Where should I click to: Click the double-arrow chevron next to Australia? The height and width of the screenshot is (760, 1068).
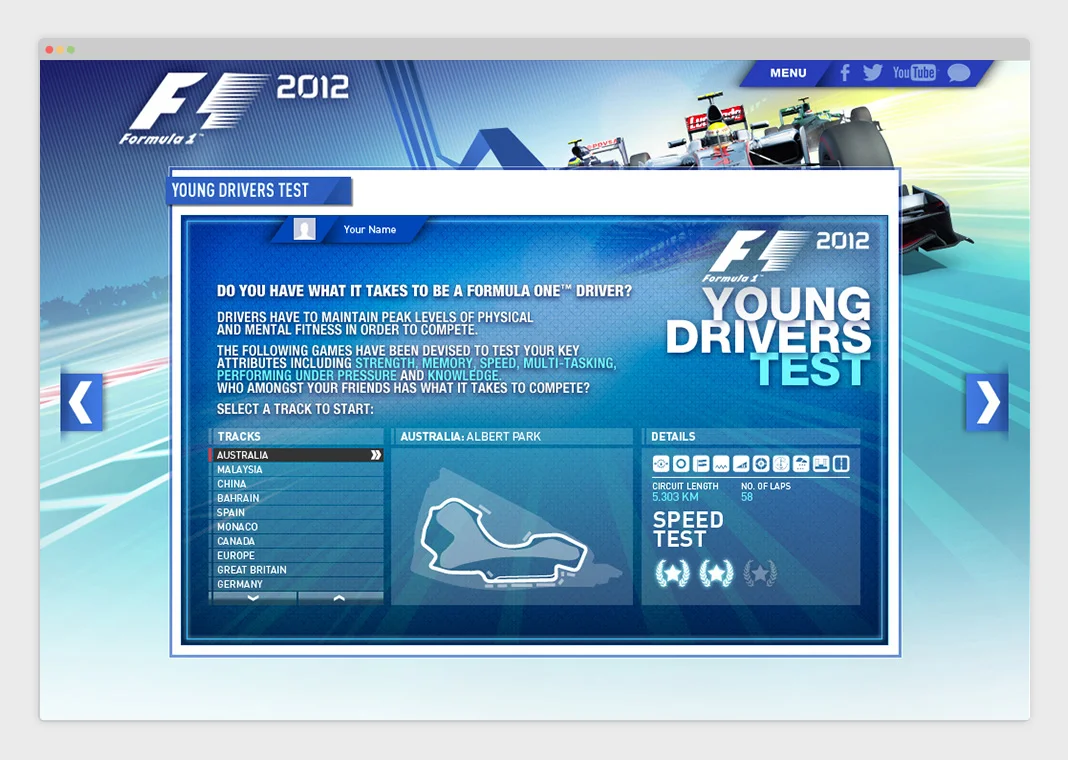(x=375, y=454)
